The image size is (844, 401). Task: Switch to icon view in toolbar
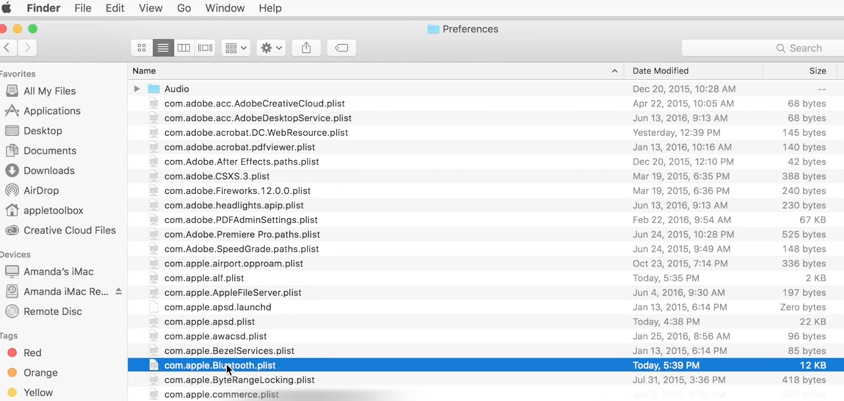142,48
